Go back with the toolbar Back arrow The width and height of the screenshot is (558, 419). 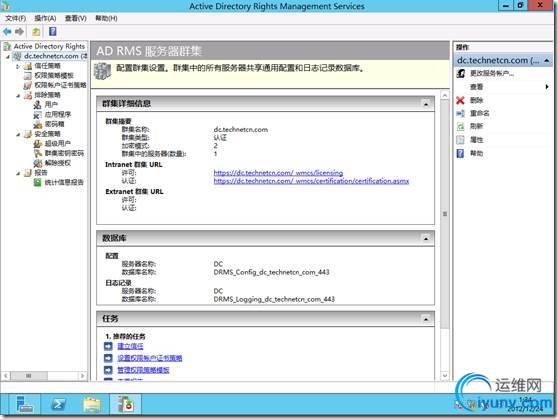coord(7,32)
